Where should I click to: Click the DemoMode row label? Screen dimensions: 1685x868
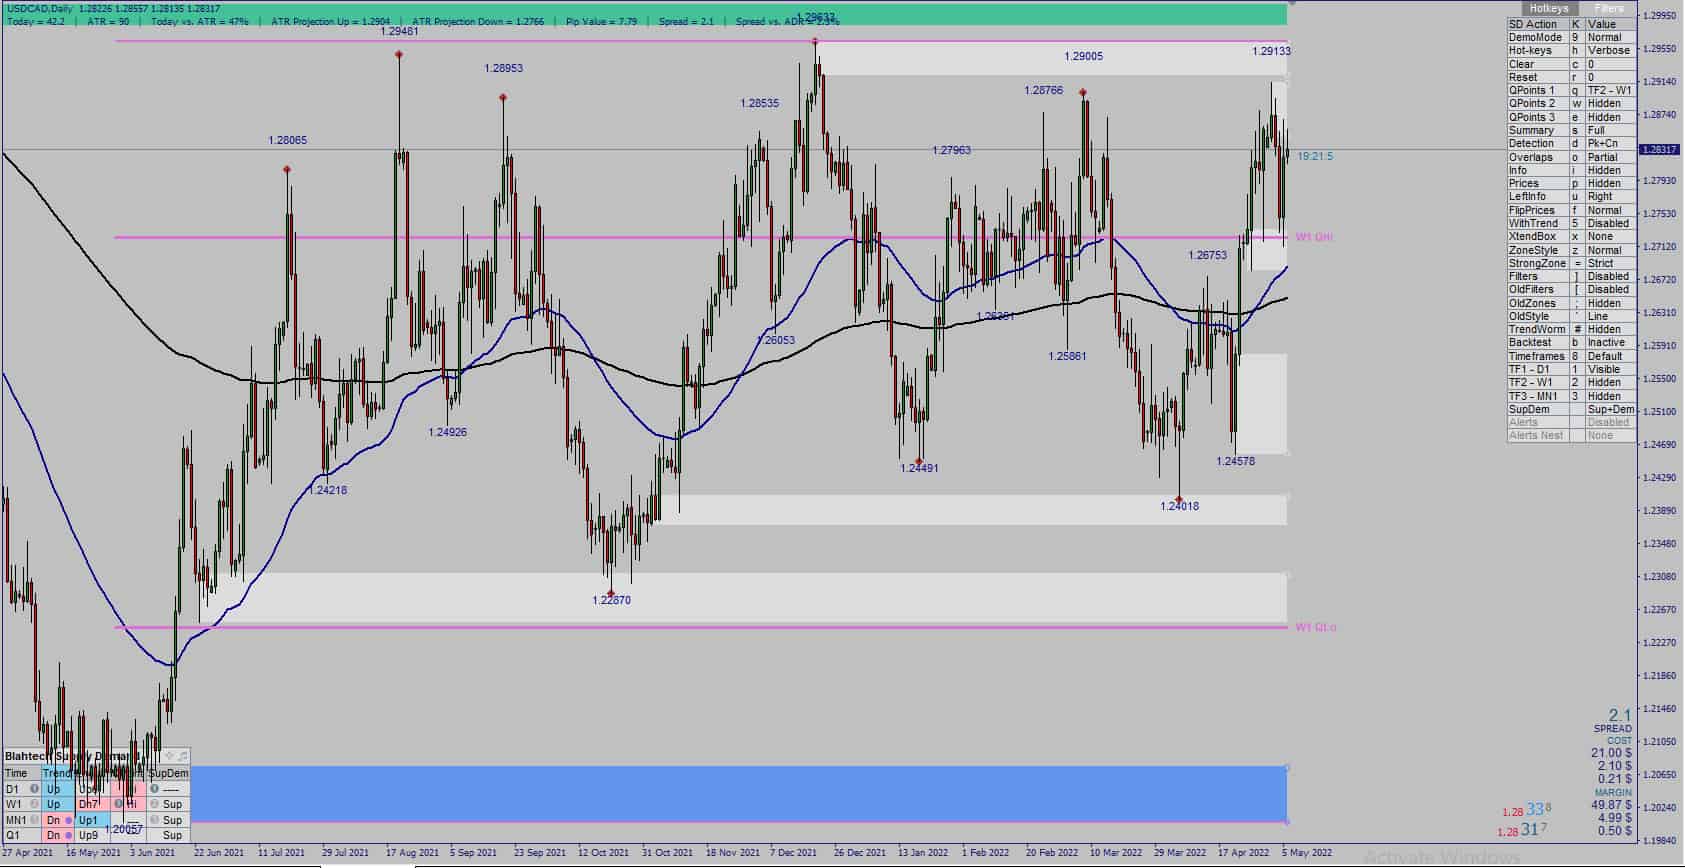coord(1535,37)
